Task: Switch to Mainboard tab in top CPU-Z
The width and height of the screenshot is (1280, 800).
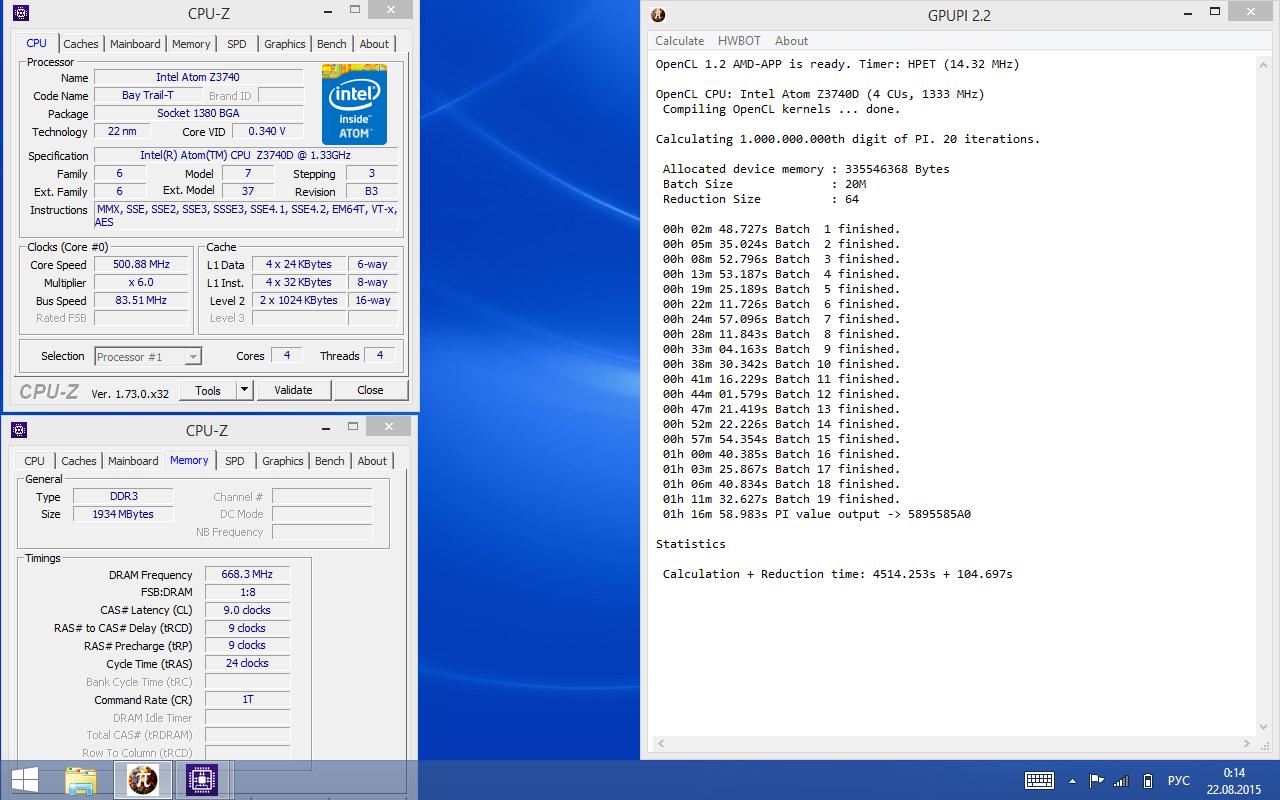Action: click(135, 44)
